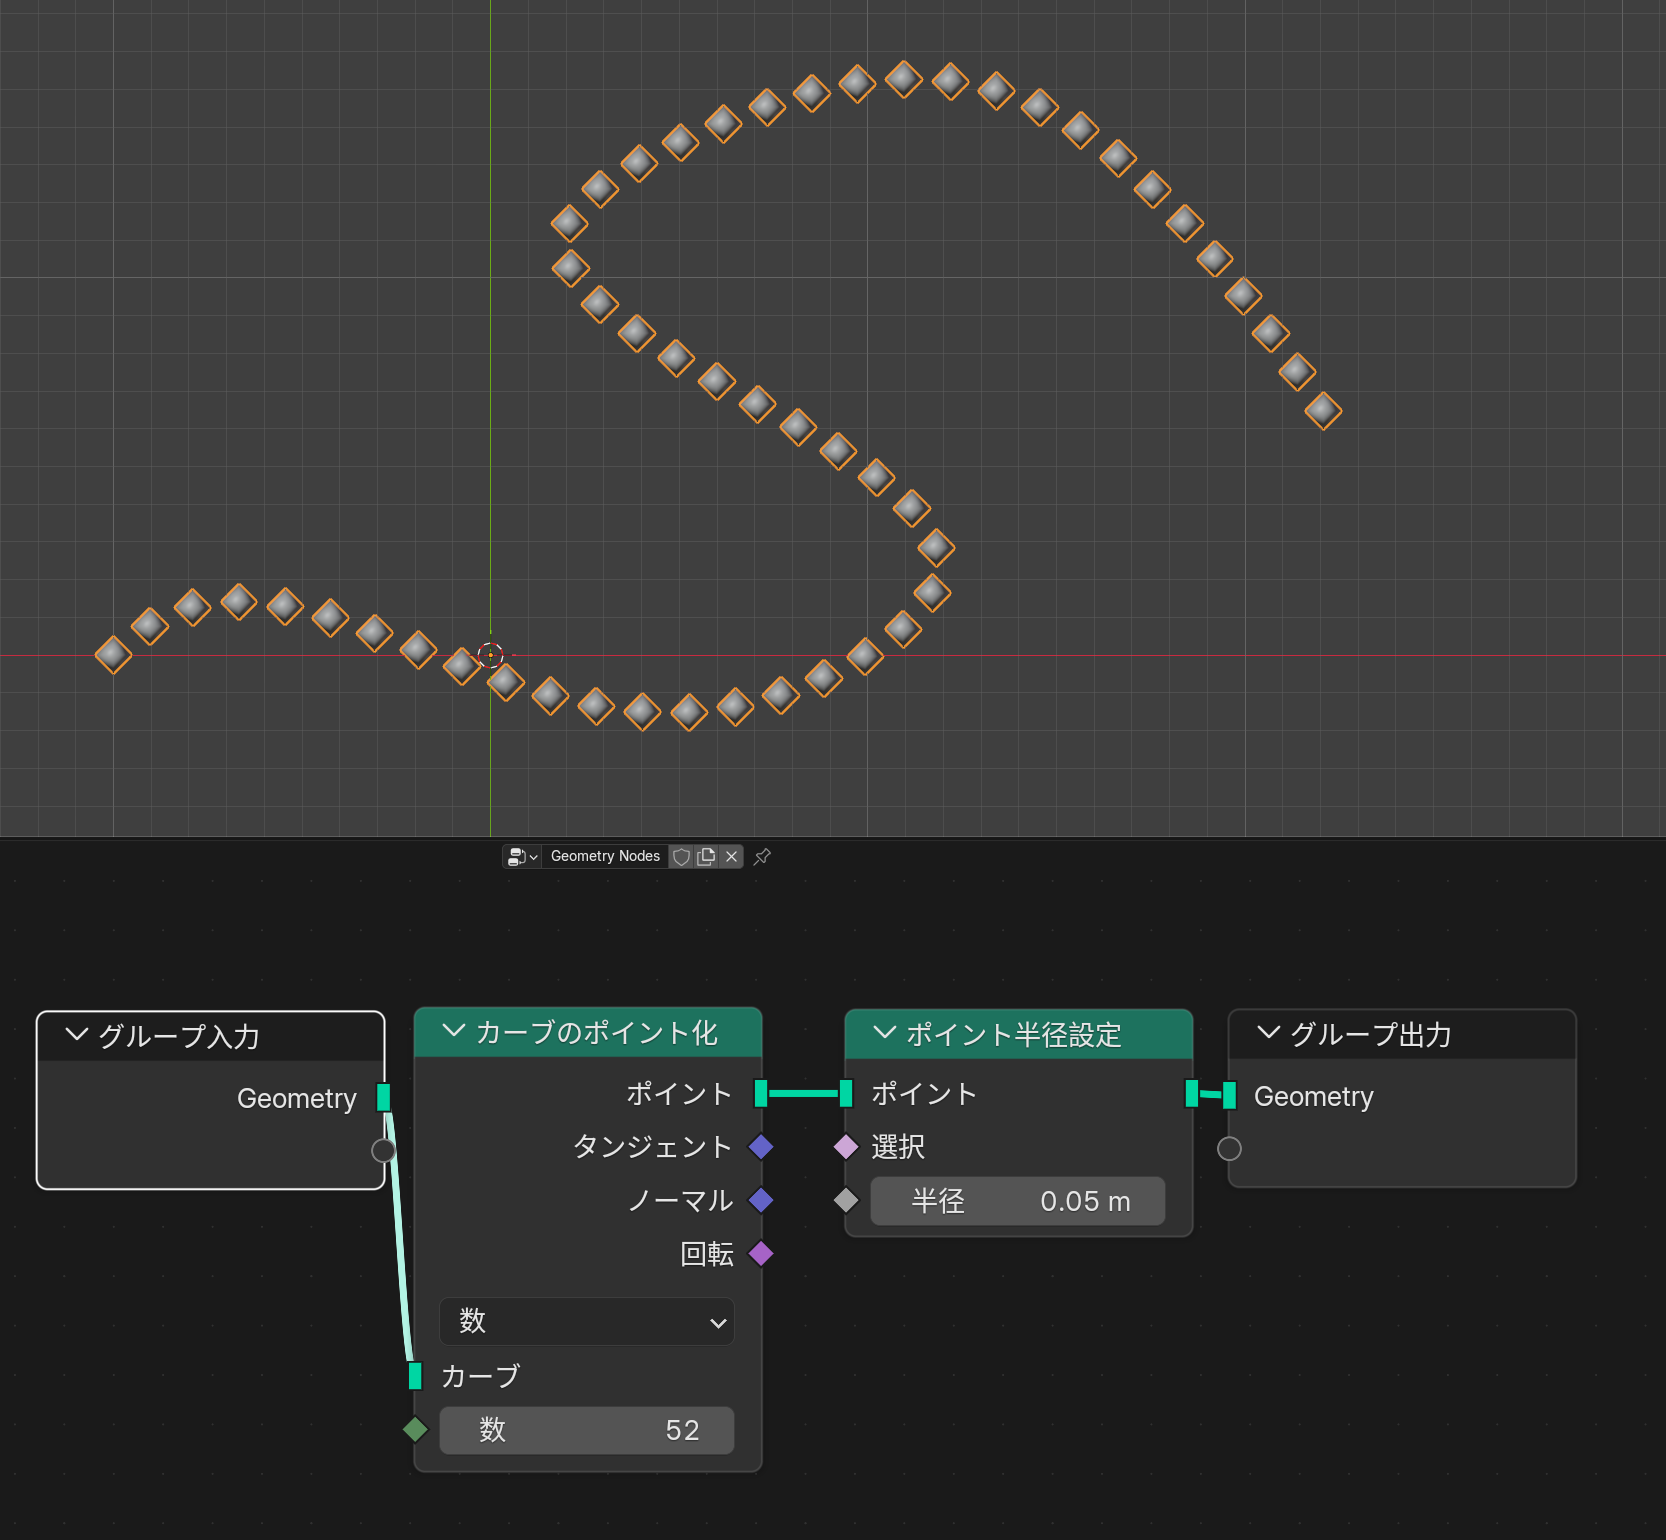Click the 選択 input socket

pos(846,1147)
